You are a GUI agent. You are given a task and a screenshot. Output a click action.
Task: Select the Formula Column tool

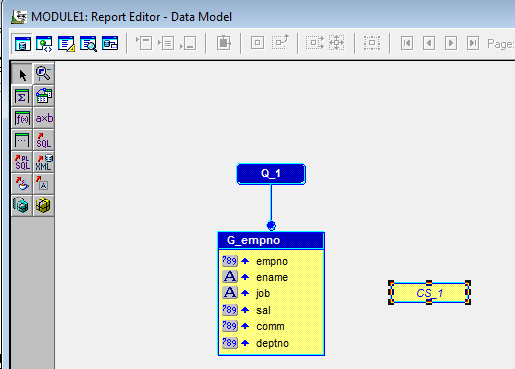[22, 118]
